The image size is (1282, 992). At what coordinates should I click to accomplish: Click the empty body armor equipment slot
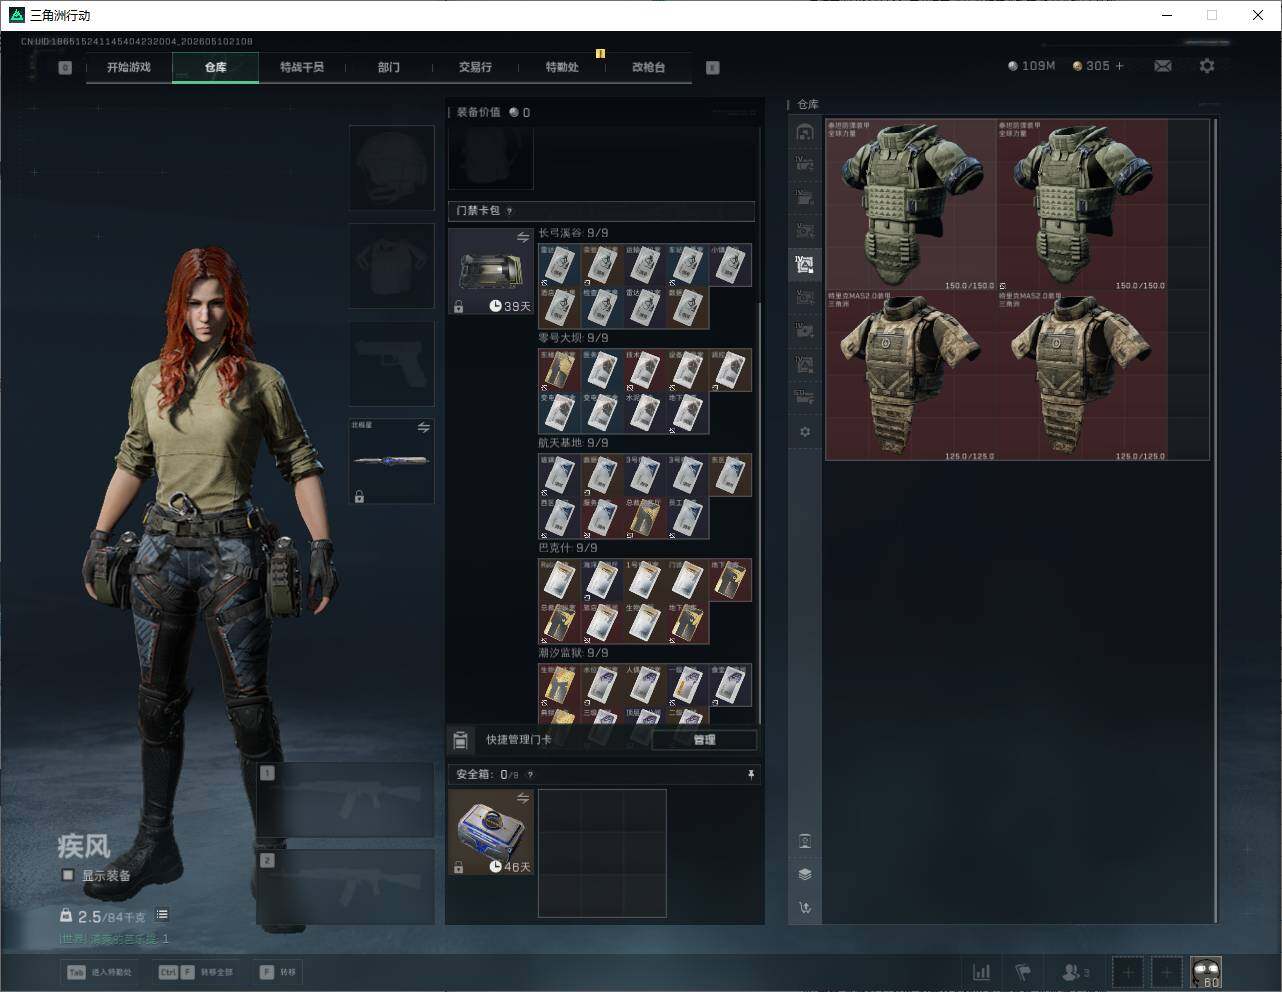point(392,266)
